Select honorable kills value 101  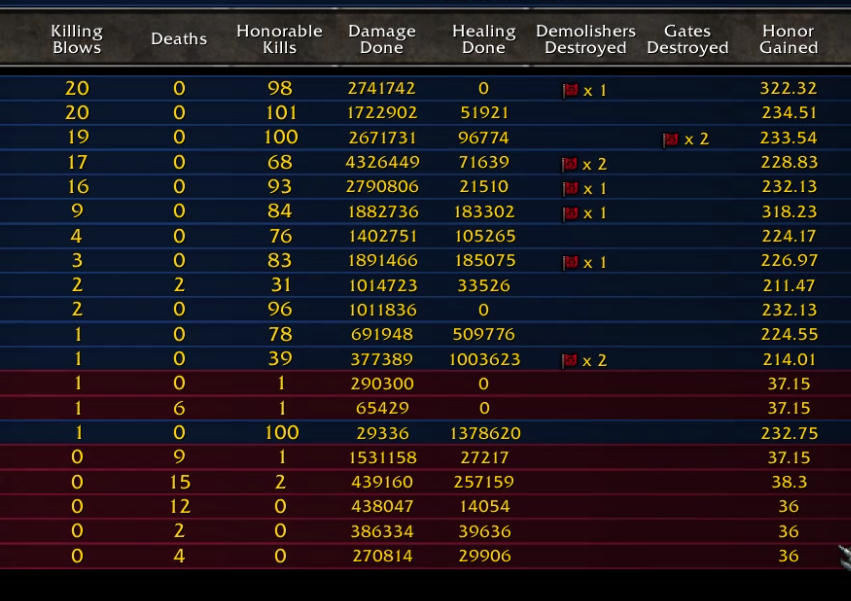click(x=281, y=112)
